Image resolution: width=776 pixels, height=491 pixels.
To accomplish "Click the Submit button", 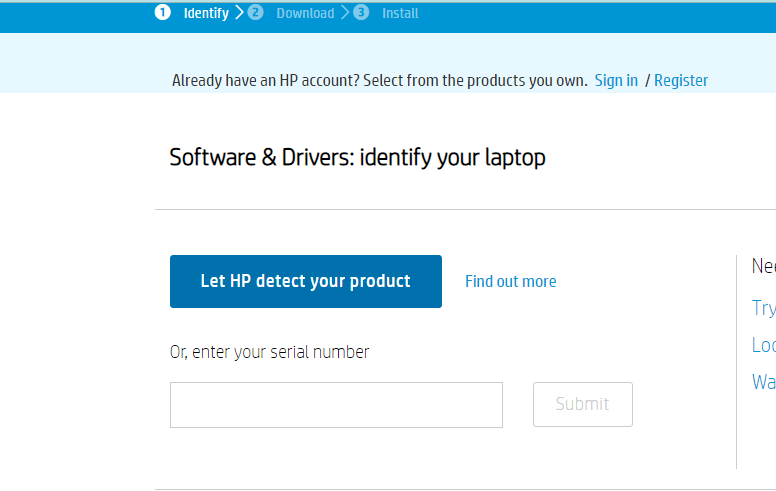I will (x=583, y=404).
